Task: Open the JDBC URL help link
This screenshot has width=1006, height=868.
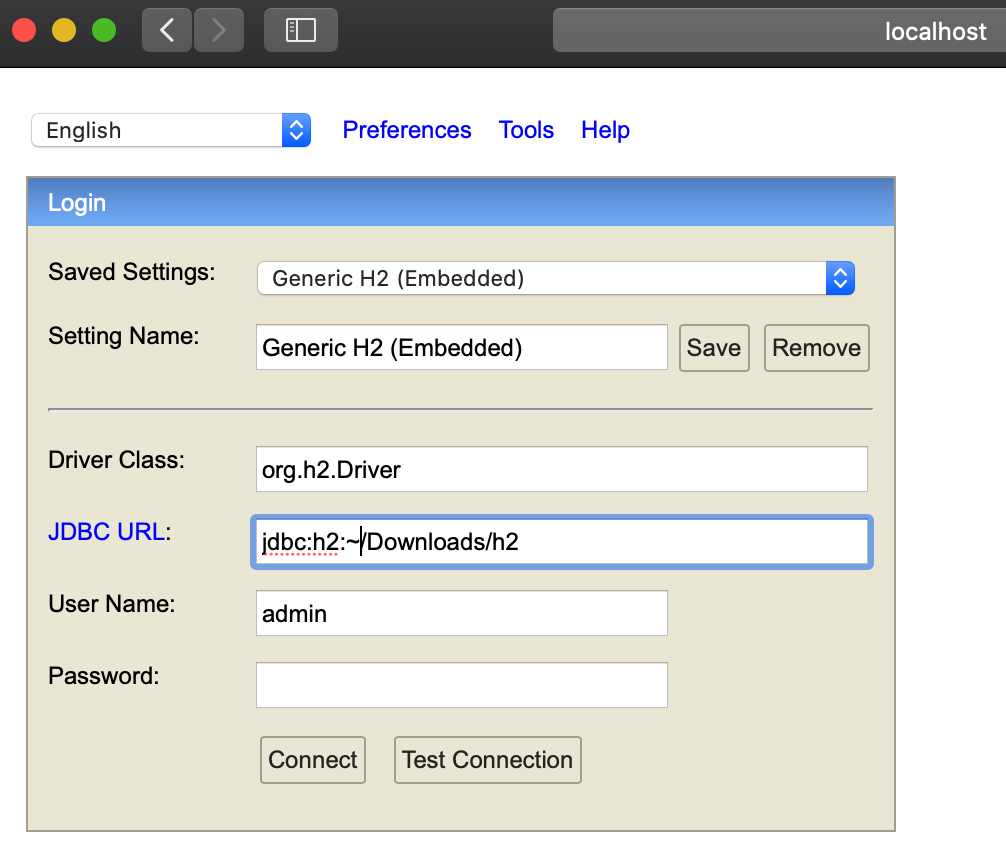Action: point(107,532)
